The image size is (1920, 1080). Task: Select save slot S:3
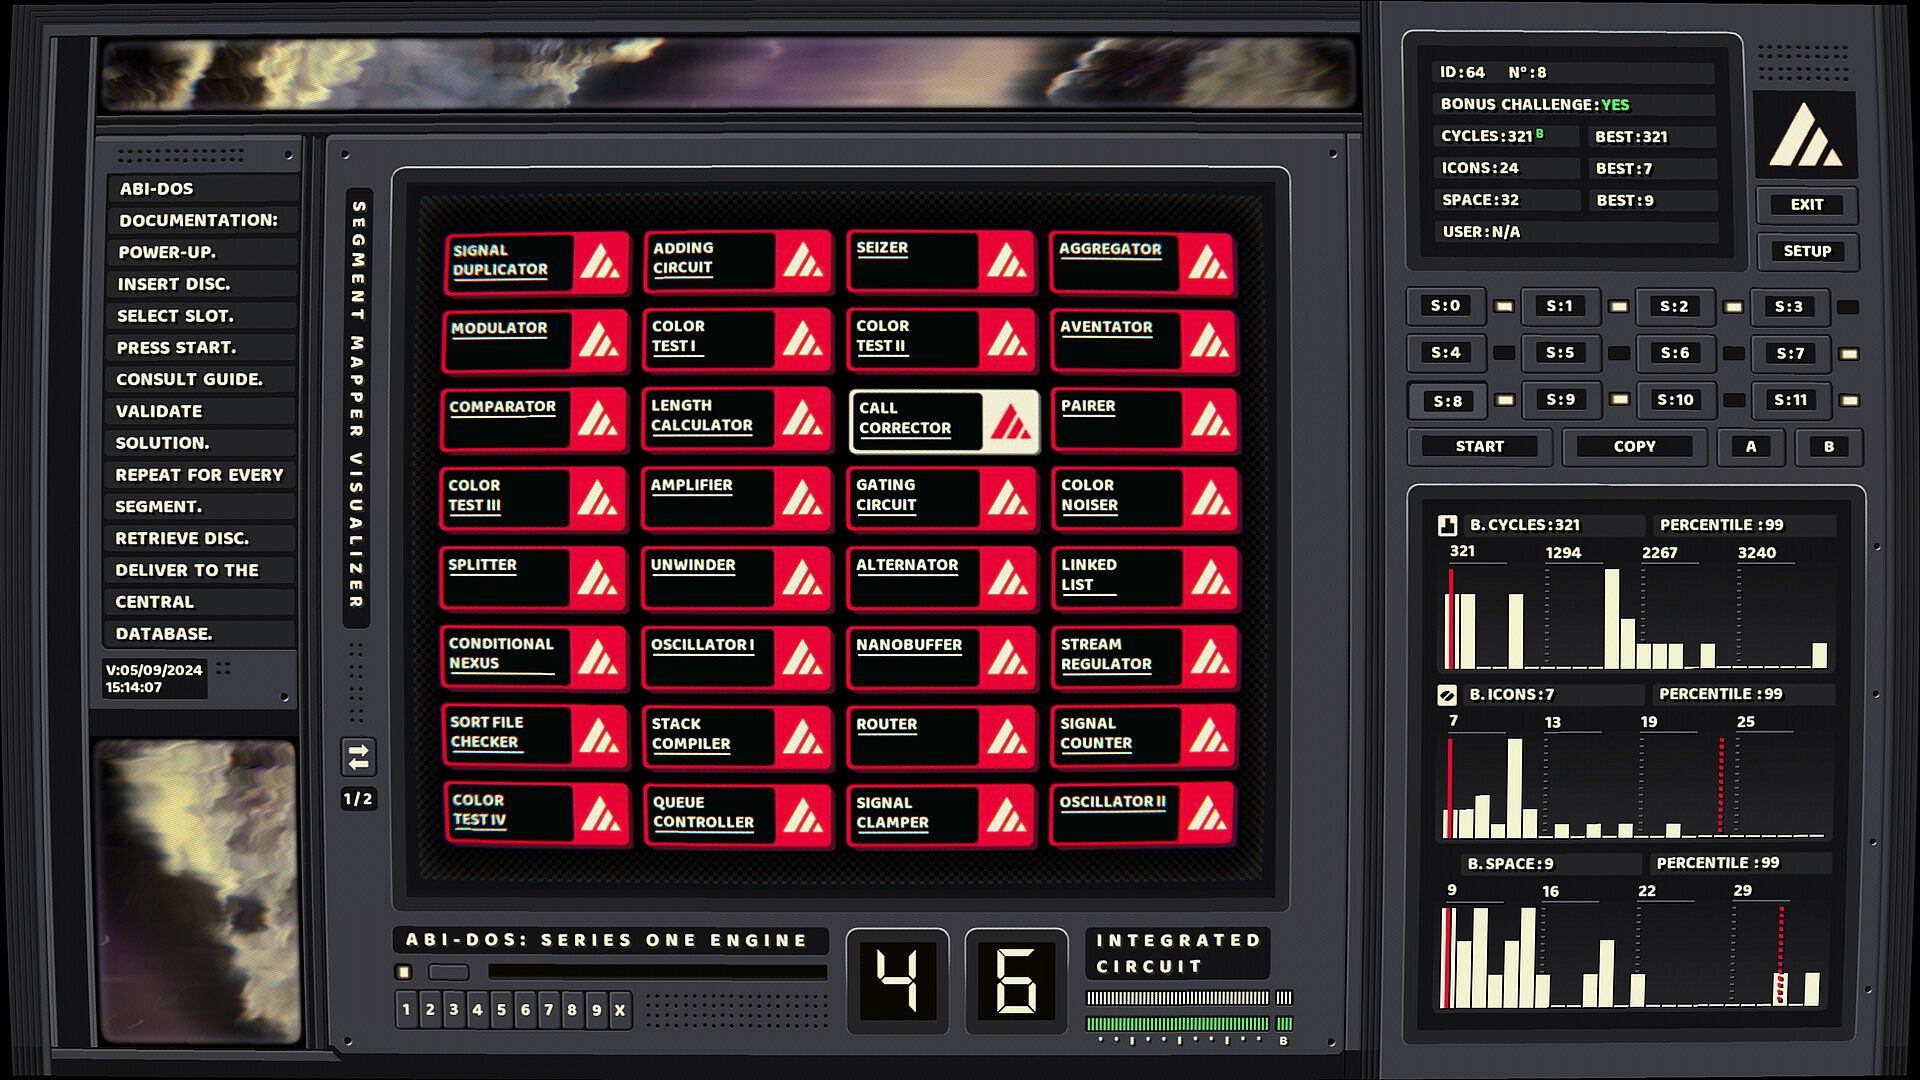[x=1788, y=306]
